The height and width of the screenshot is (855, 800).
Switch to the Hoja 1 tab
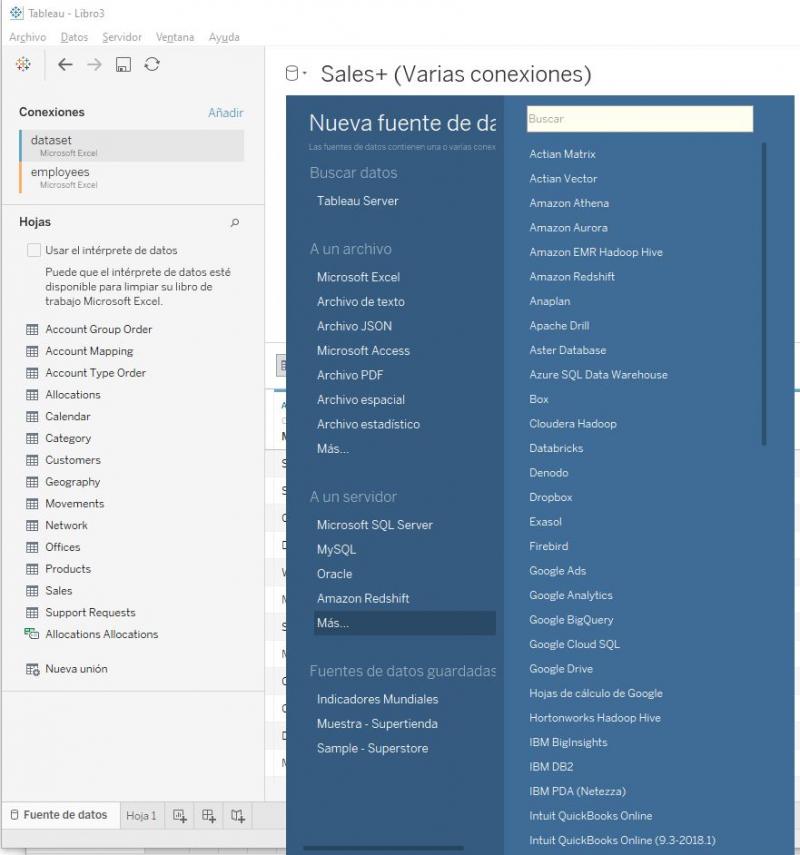pyautogui.click(x=141, y=816)
